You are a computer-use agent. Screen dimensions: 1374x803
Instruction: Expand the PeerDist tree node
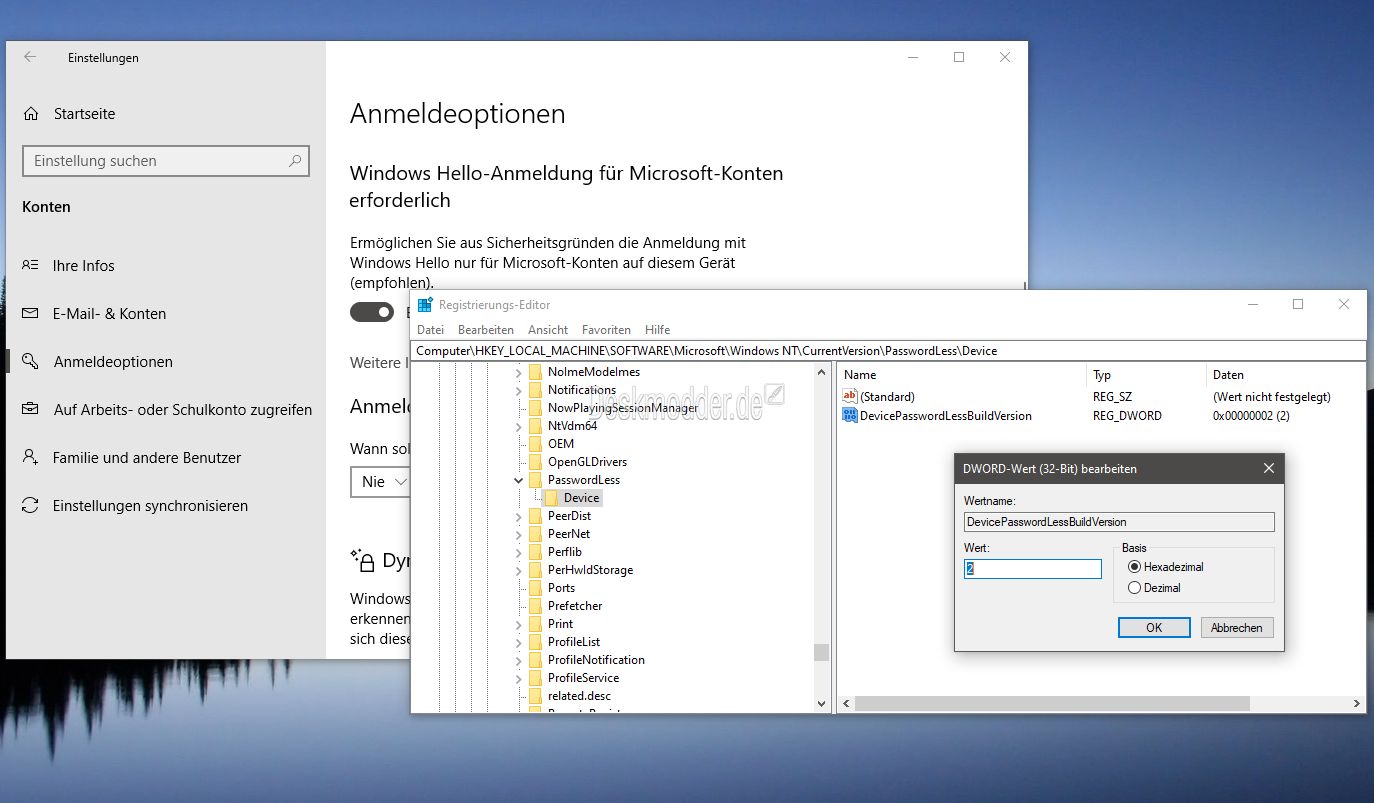tap(519, 516)
